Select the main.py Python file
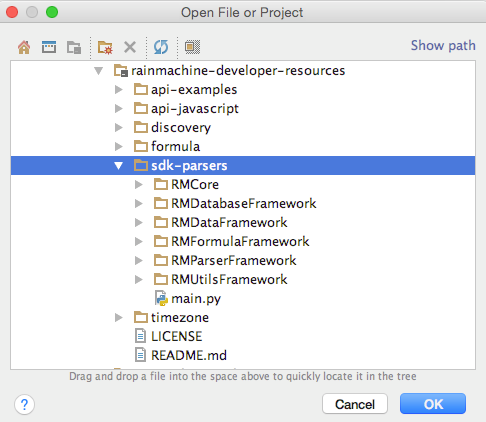The width and height of the screenshot is (486, 422). [x=188, y=298]
